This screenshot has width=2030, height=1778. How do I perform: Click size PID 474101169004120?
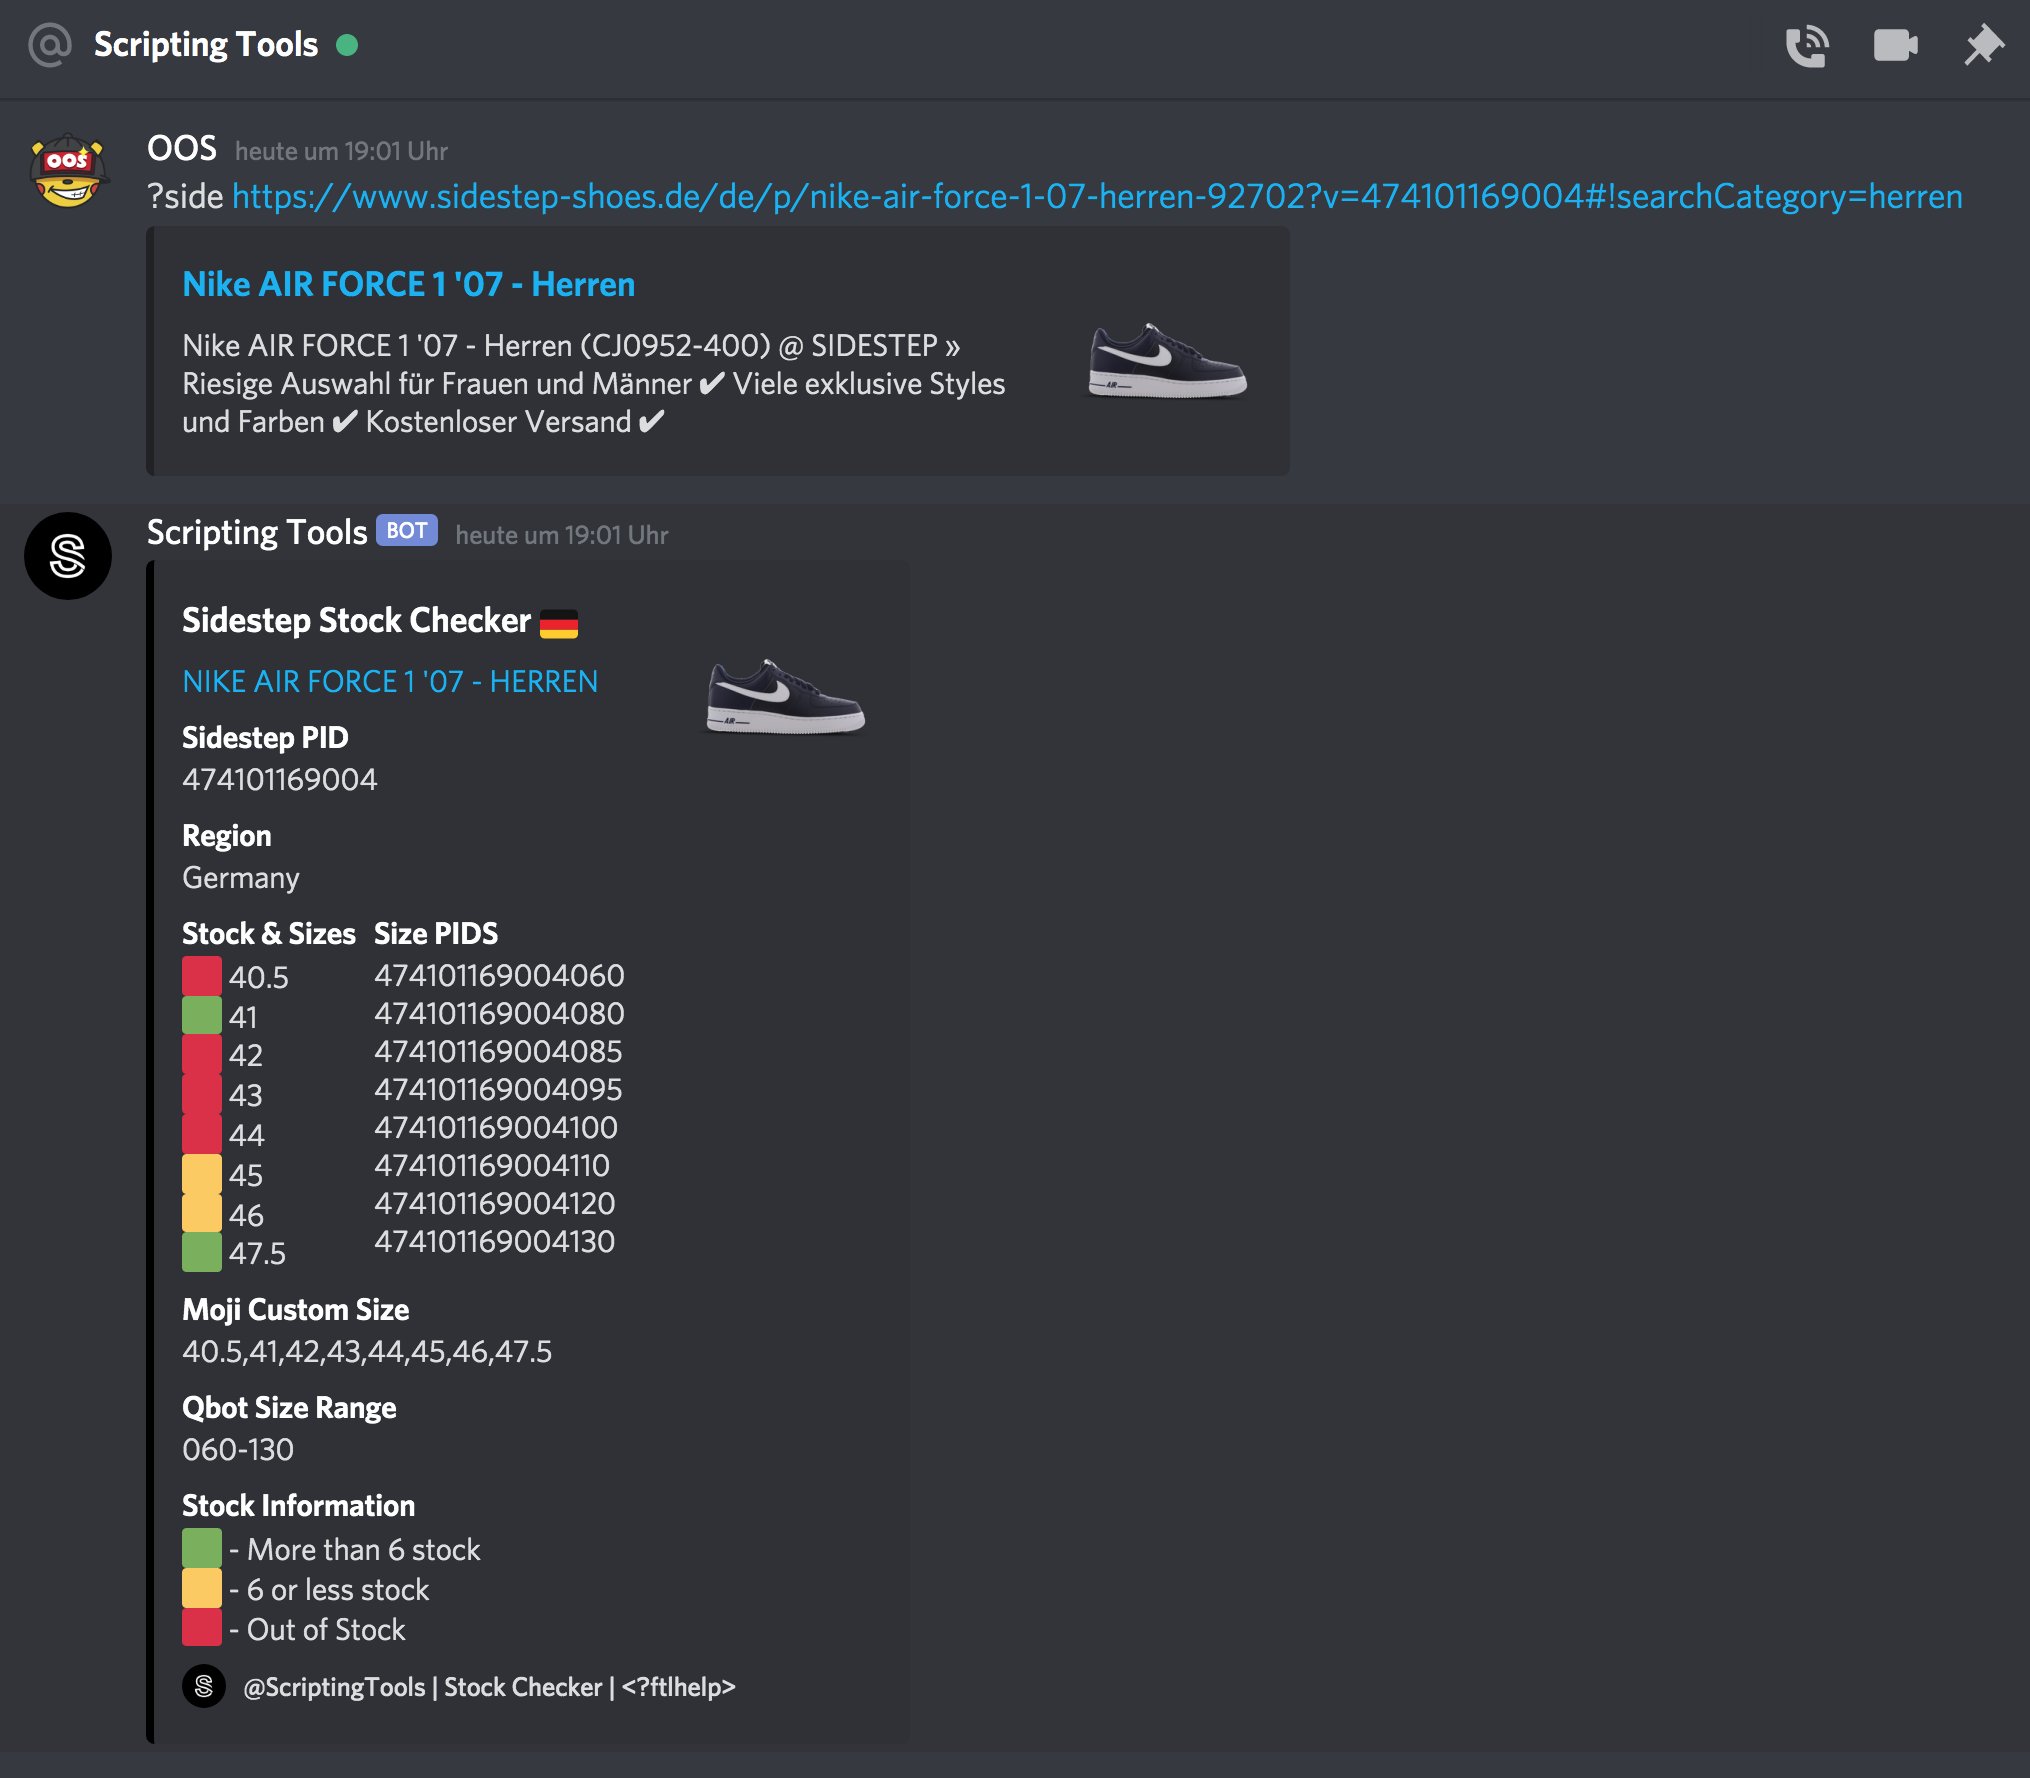pyautogui.click(x=495, y=1203)
